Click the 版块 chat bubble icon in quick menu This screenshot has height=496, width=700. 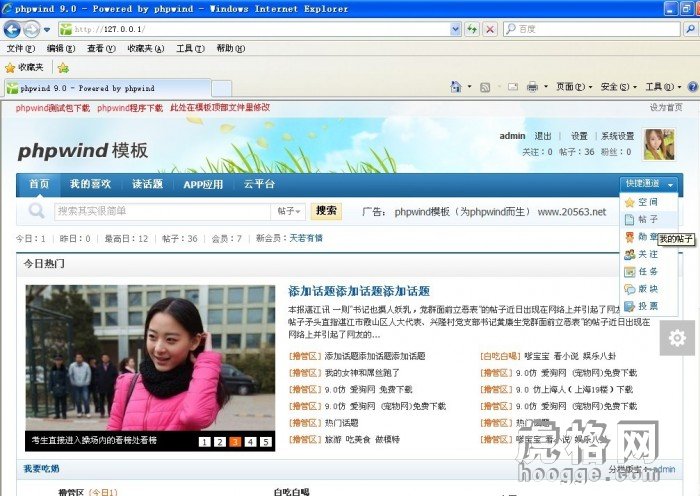click(629, 289)
